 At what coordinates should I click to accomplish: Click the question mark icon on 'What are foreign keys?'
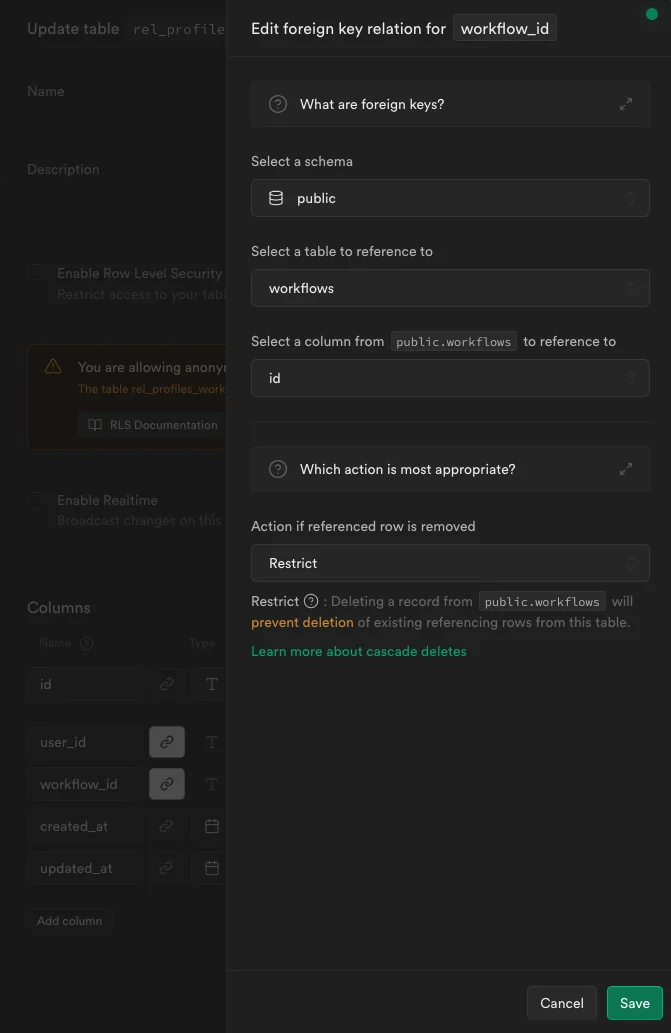(x=277, y=103)
